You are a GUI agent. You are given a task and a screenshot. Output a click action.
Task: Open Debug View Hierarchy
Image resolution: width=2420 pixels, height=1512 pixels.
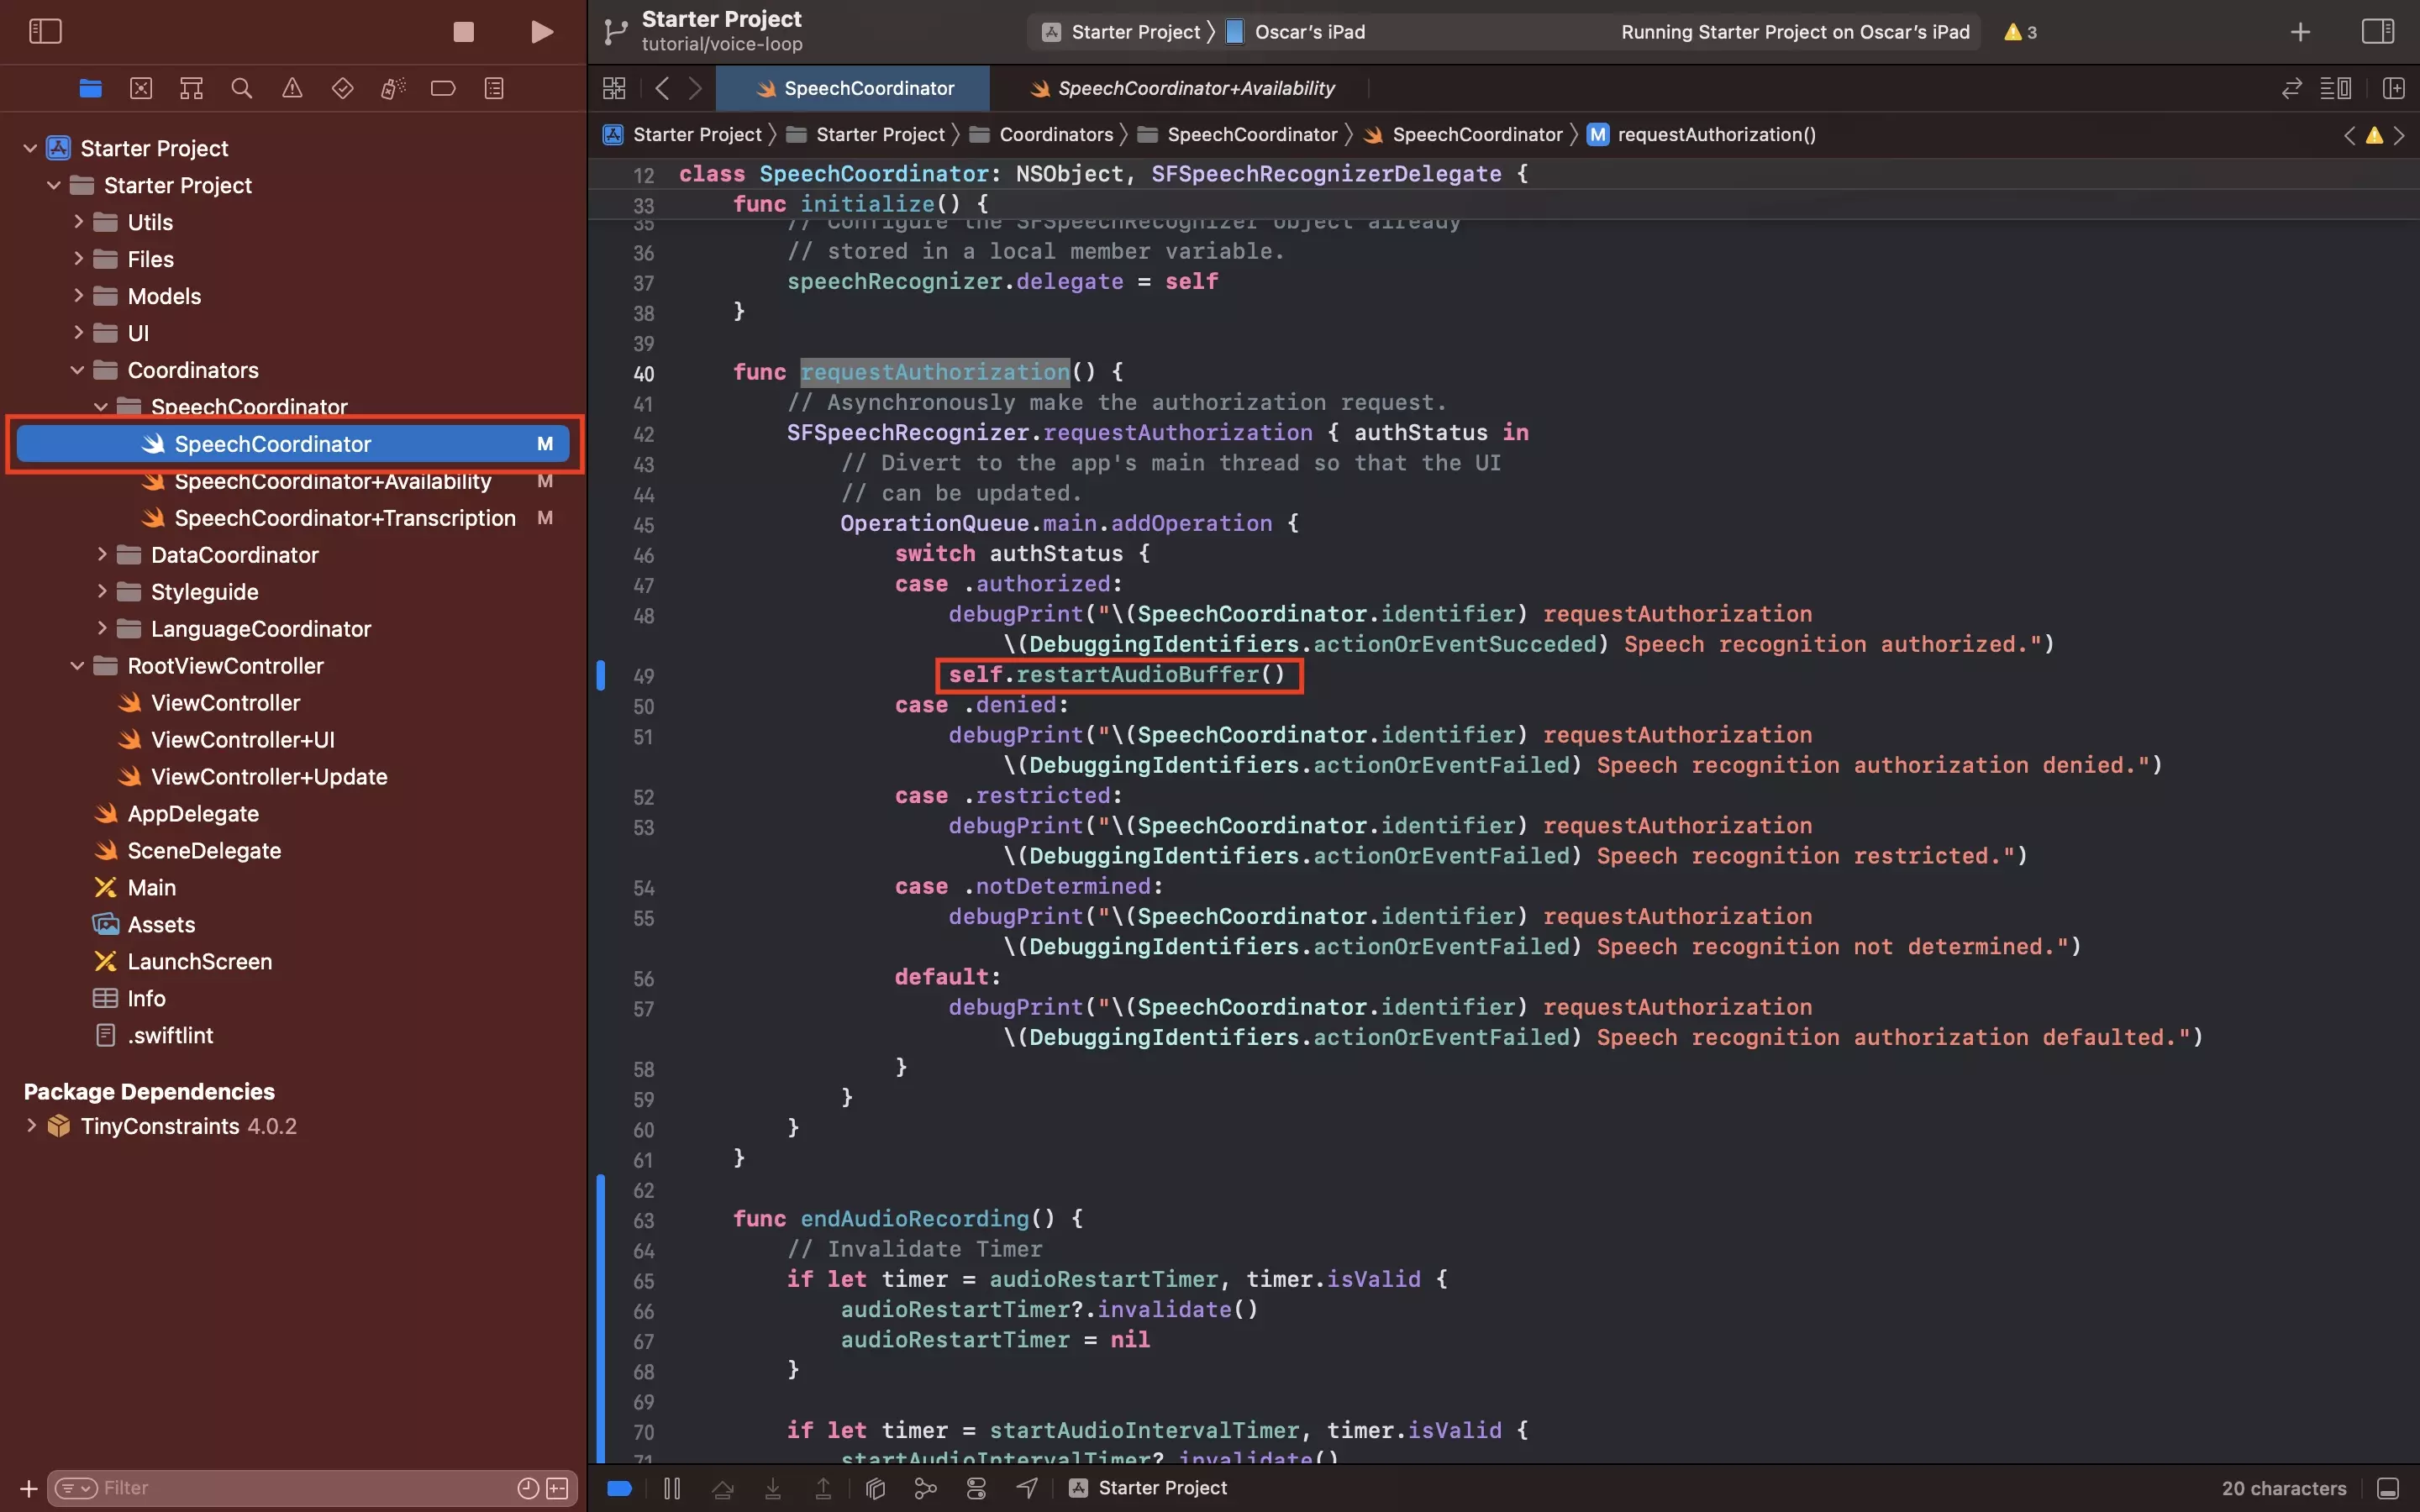[875, 1488]
